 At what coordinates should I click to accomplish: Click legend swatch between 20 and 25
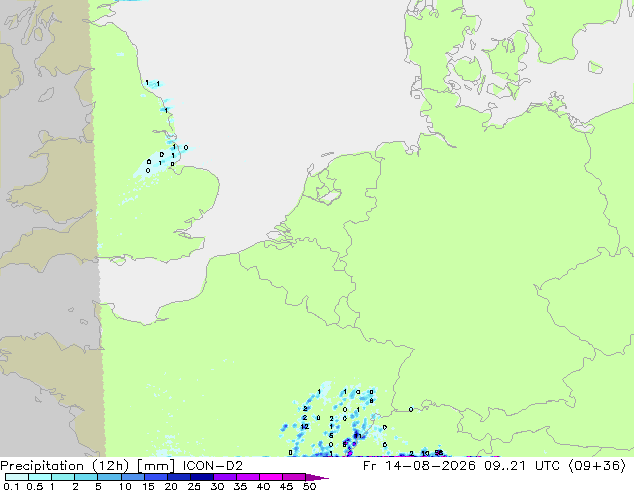tap(178, 477)
